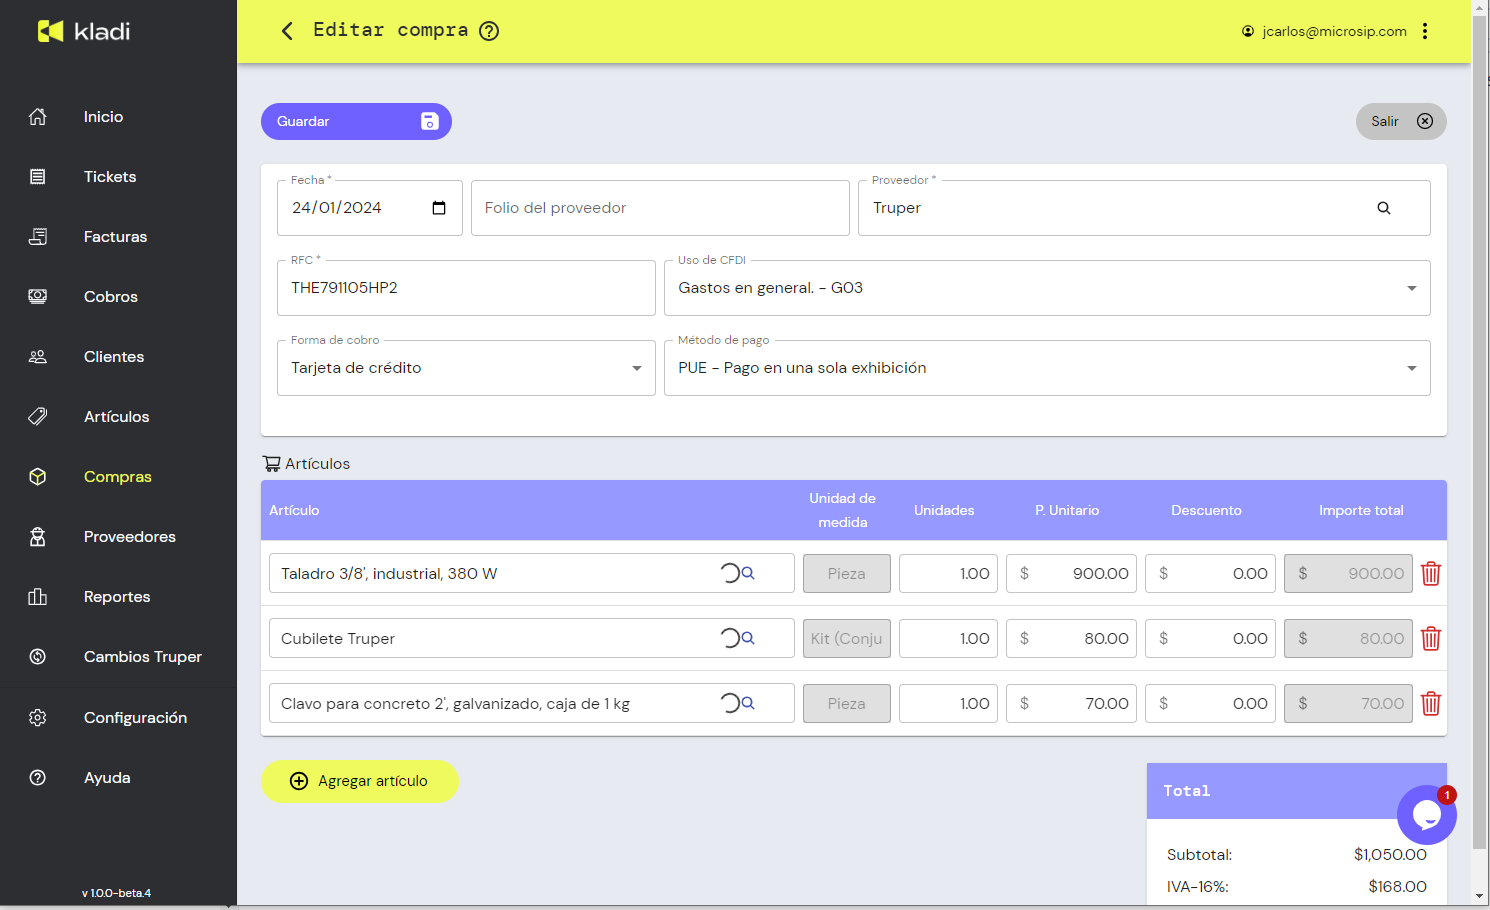Search articles in the Clavo para concreto row
This screenshot has height=910, width=1490.
pos(748,704)
